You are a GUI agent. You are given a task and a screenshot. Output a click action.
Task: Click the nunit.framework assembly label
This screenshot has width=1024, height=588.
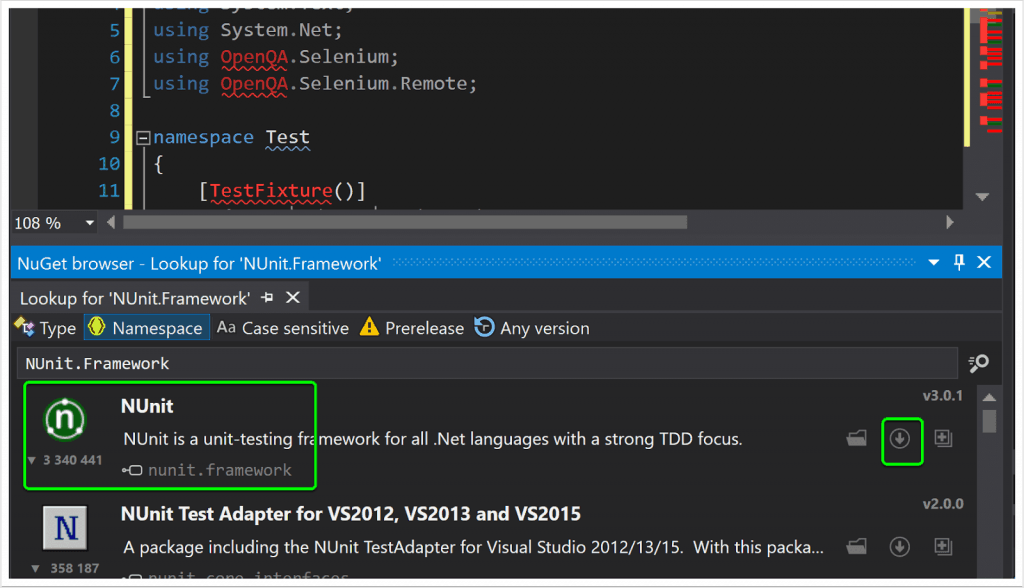coord(219,470)
